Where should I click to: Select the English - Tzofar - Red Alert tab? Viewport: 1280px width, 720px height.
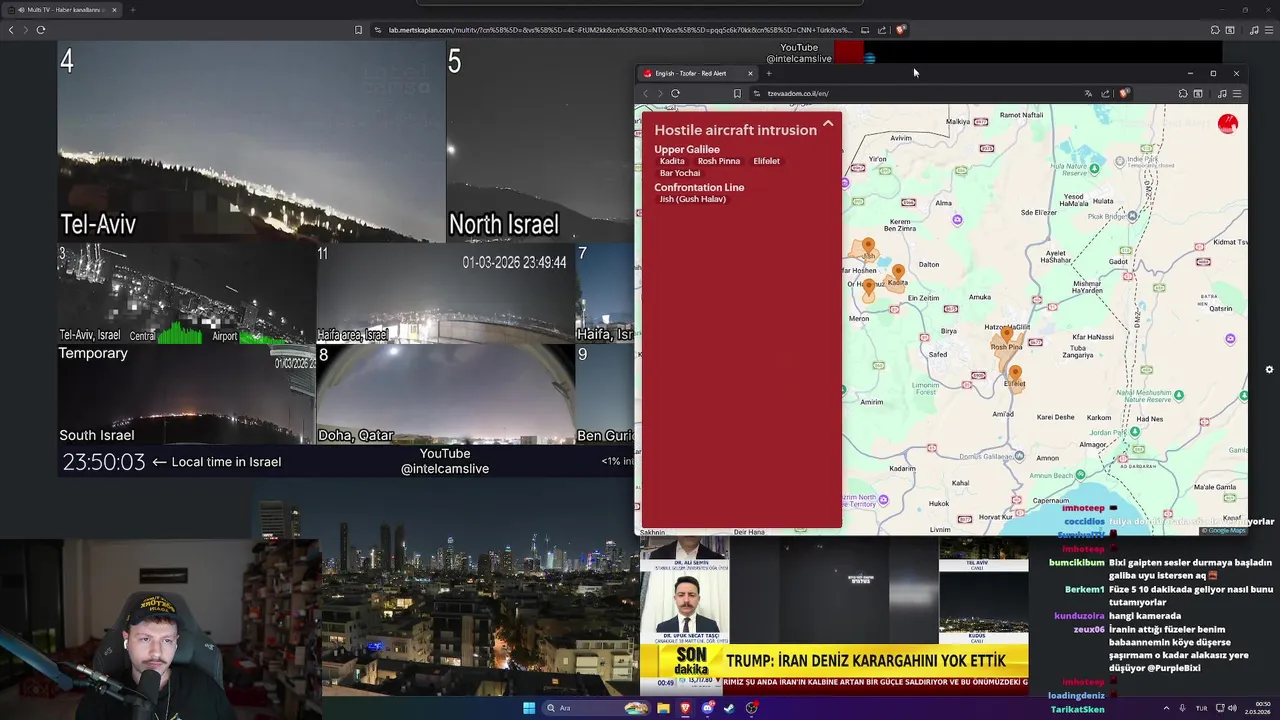(697, 73)
